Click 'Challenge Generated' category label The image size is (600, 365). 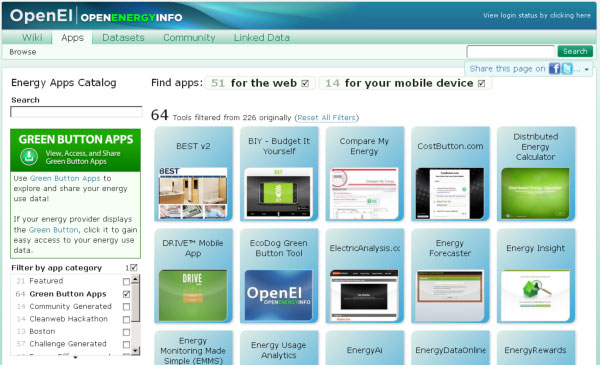click(68, 344)
